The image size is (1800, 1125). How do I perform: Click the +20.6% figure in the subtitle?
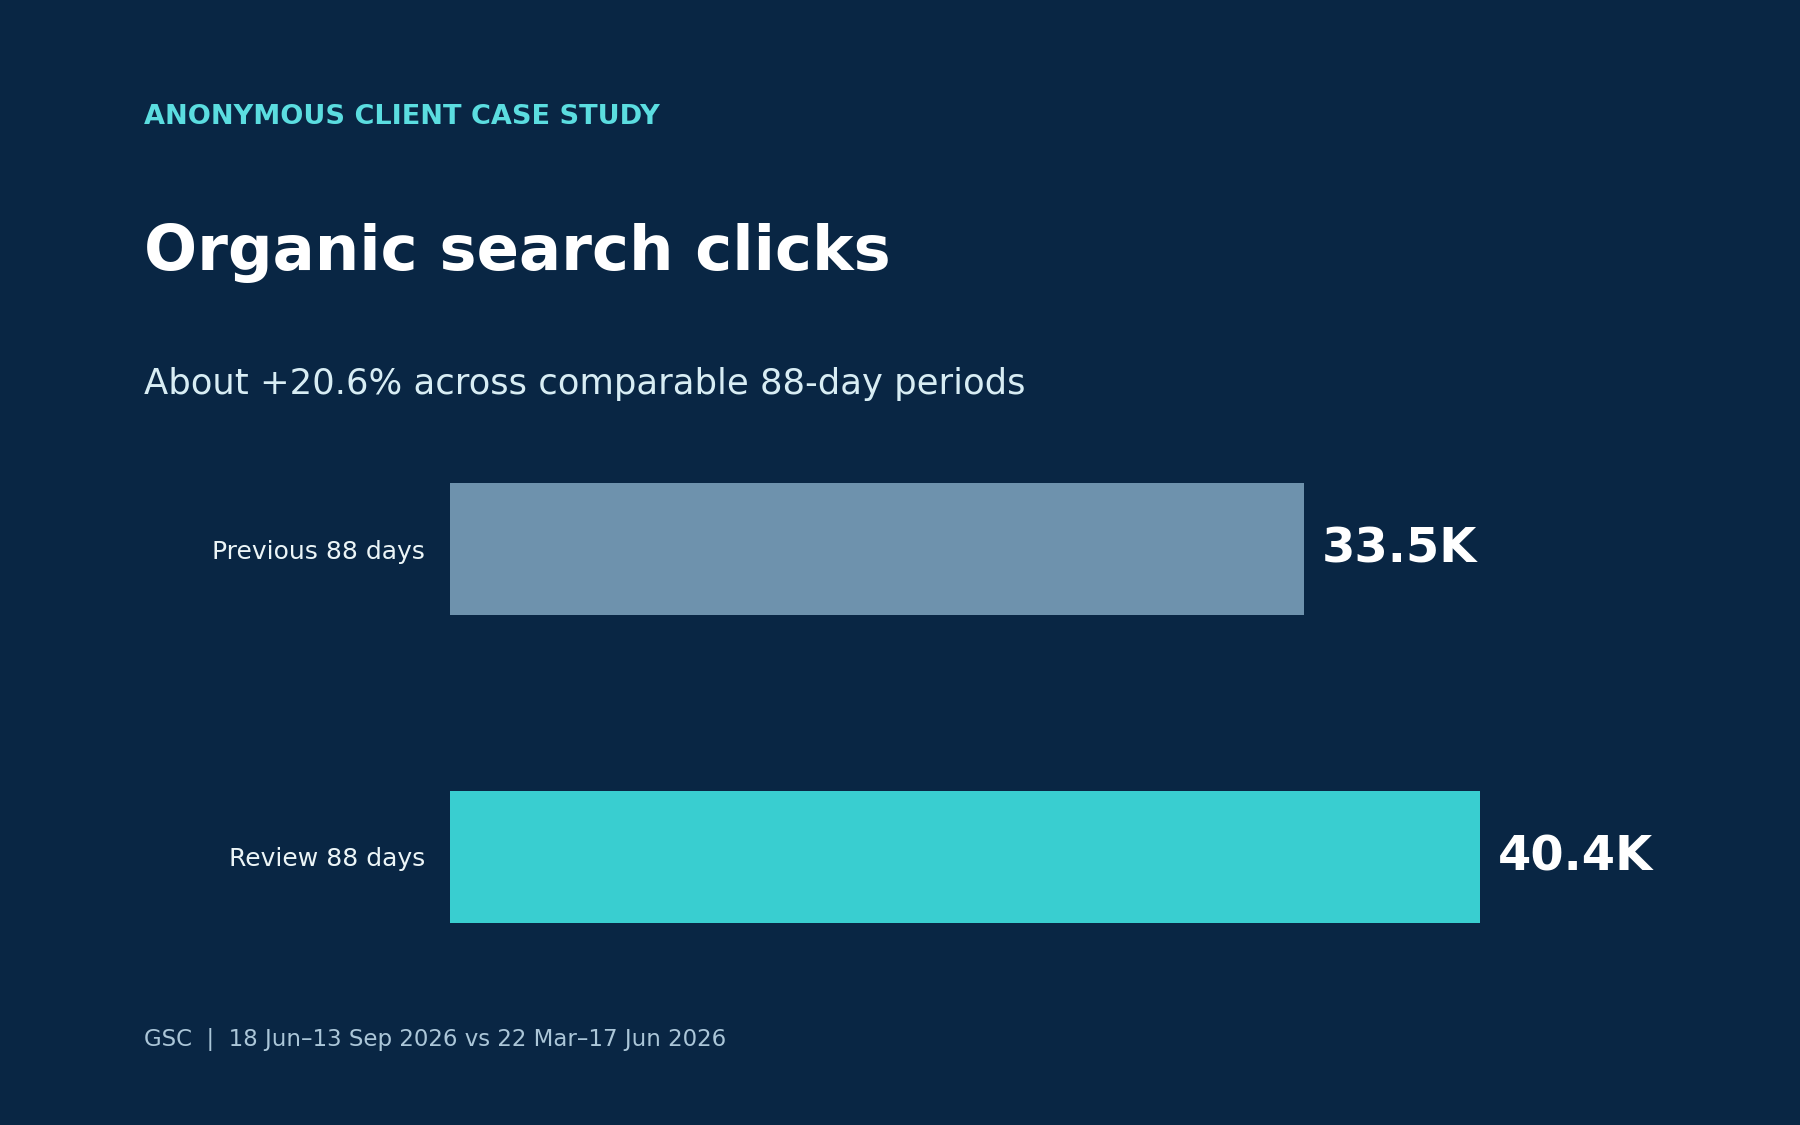point(330,383)
